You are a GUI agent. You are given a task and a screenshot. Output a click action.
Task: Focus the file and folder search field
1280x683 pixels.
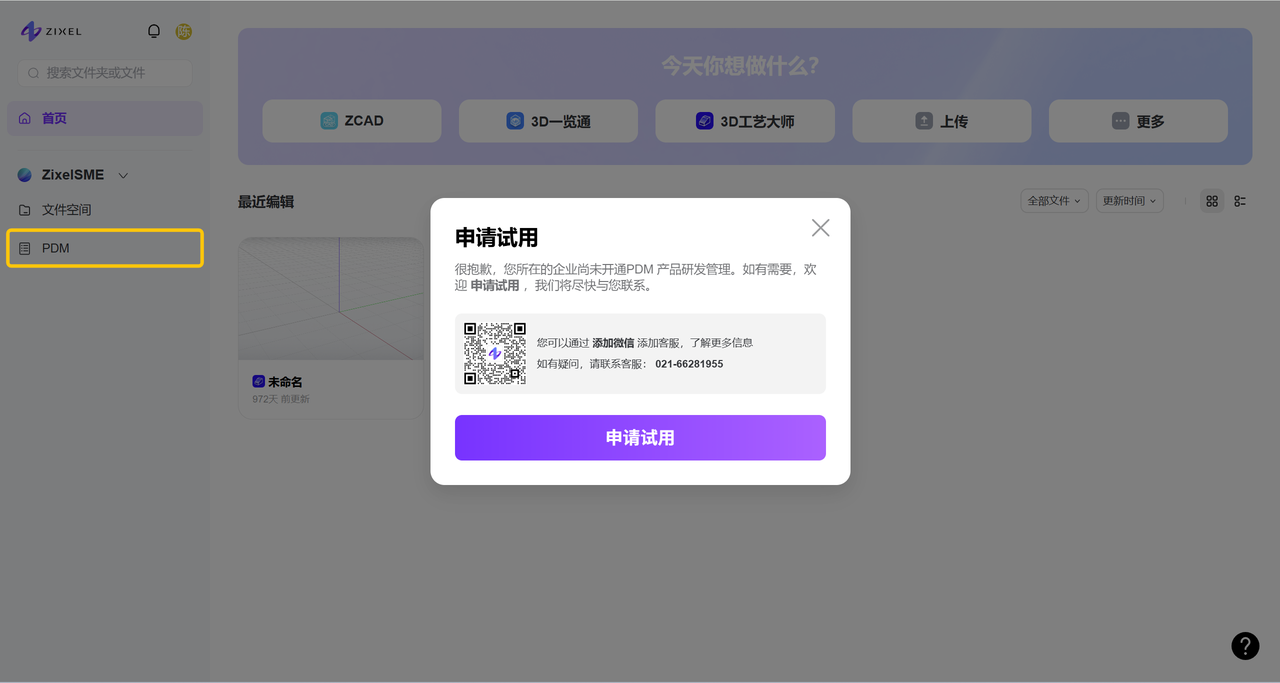point(105,73)
